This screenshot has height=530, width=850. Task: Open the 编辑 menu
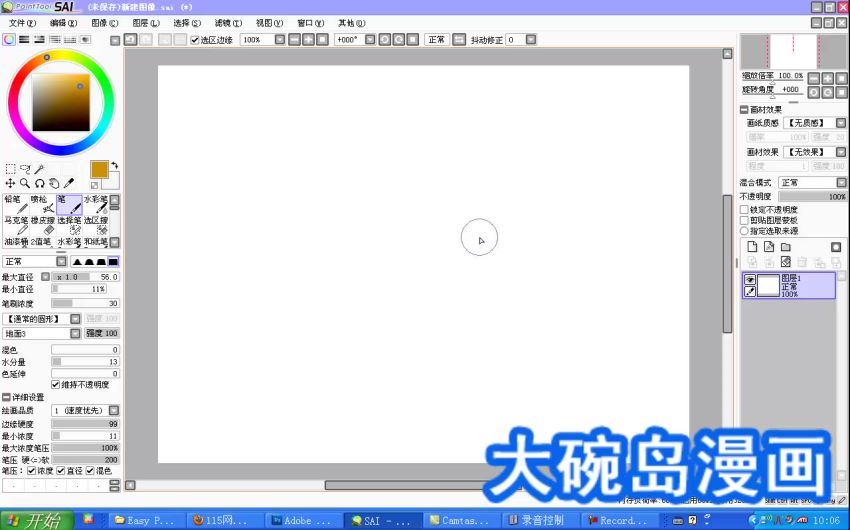point(63,23)
